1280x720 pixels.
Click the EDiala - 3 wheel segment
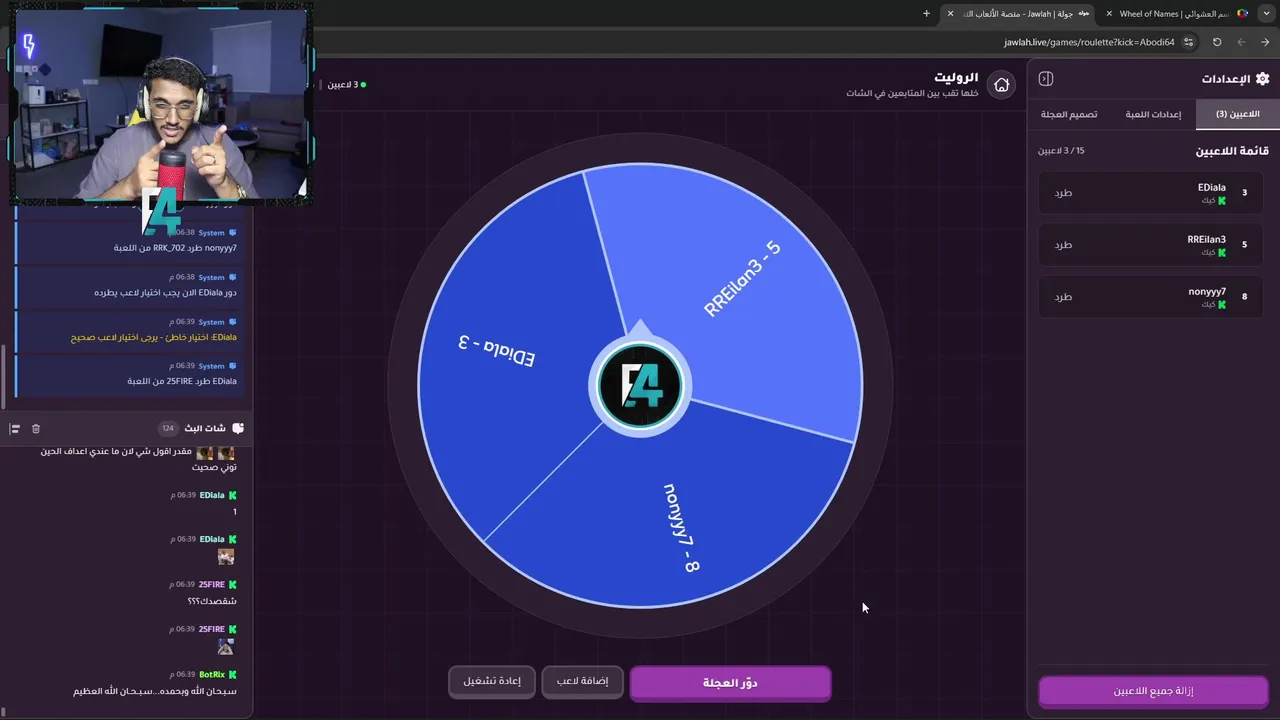(497, 350)
